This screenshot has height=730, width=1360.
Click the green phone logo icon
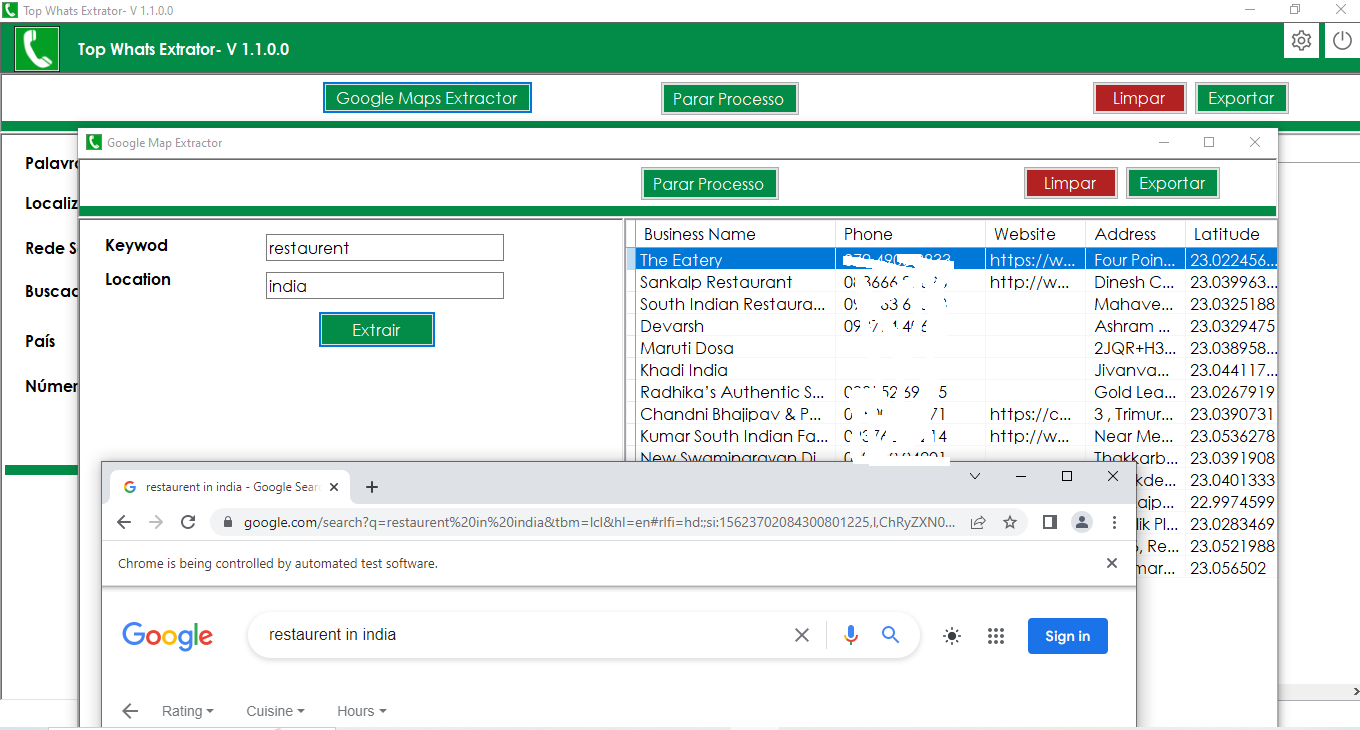point(37,49)
